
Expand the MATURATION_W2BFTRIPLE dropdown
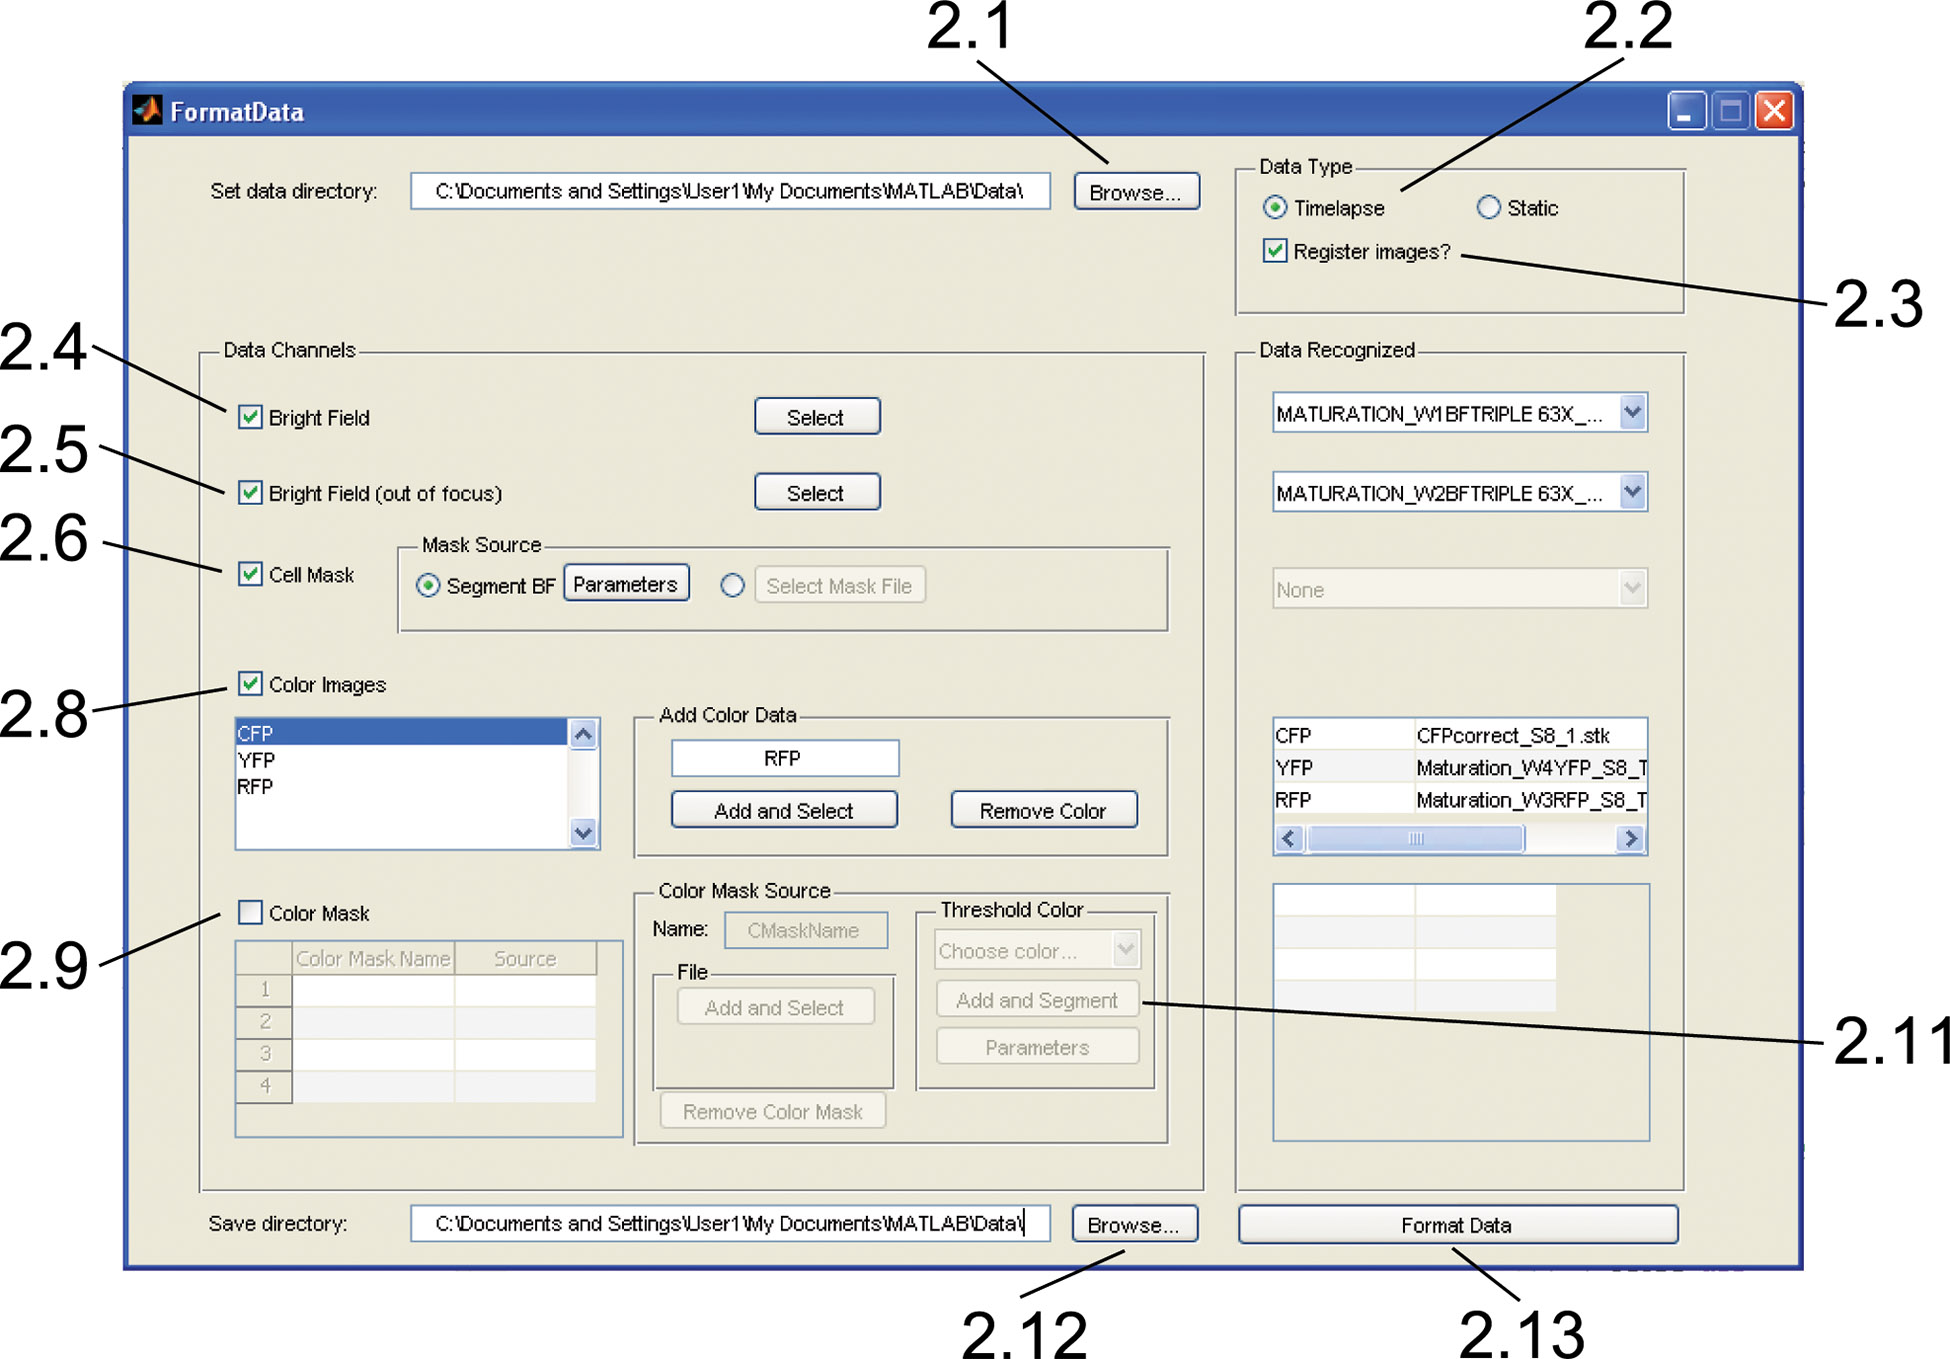tap(1631, 492)
